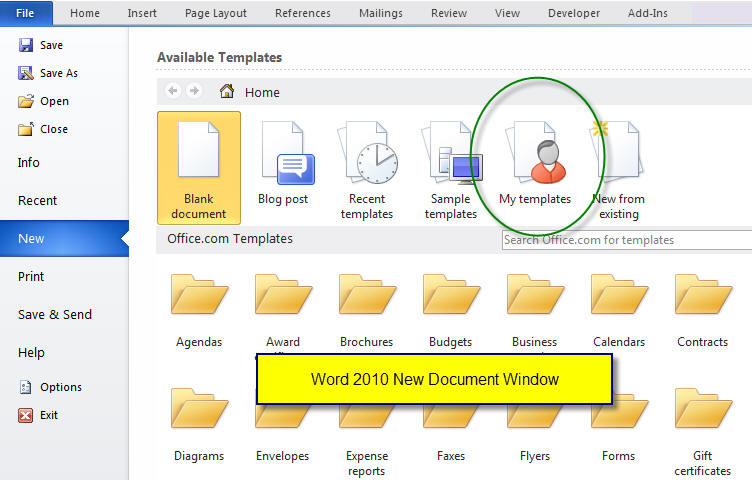Click Home text in the templates breadcrumb
The height and width of the screenshot is (480, 752).
click(262, 92)
